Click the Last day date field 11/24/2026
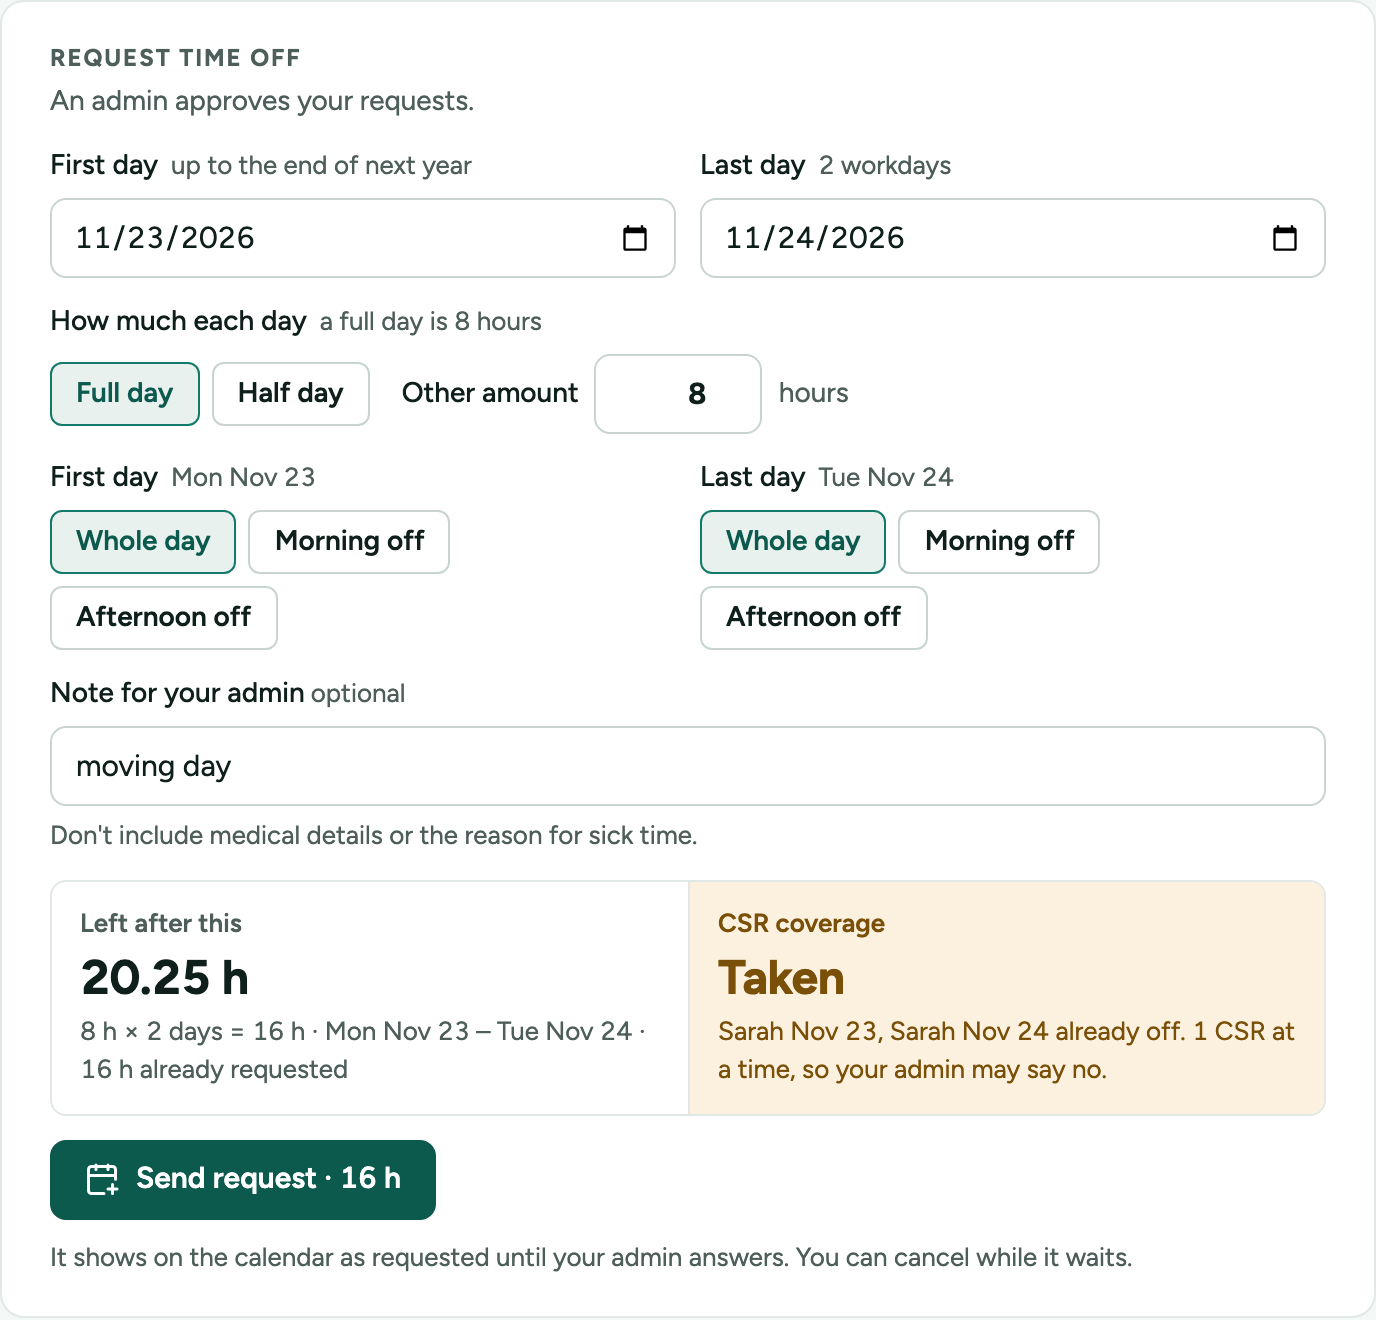 (x=1013, y=238)
